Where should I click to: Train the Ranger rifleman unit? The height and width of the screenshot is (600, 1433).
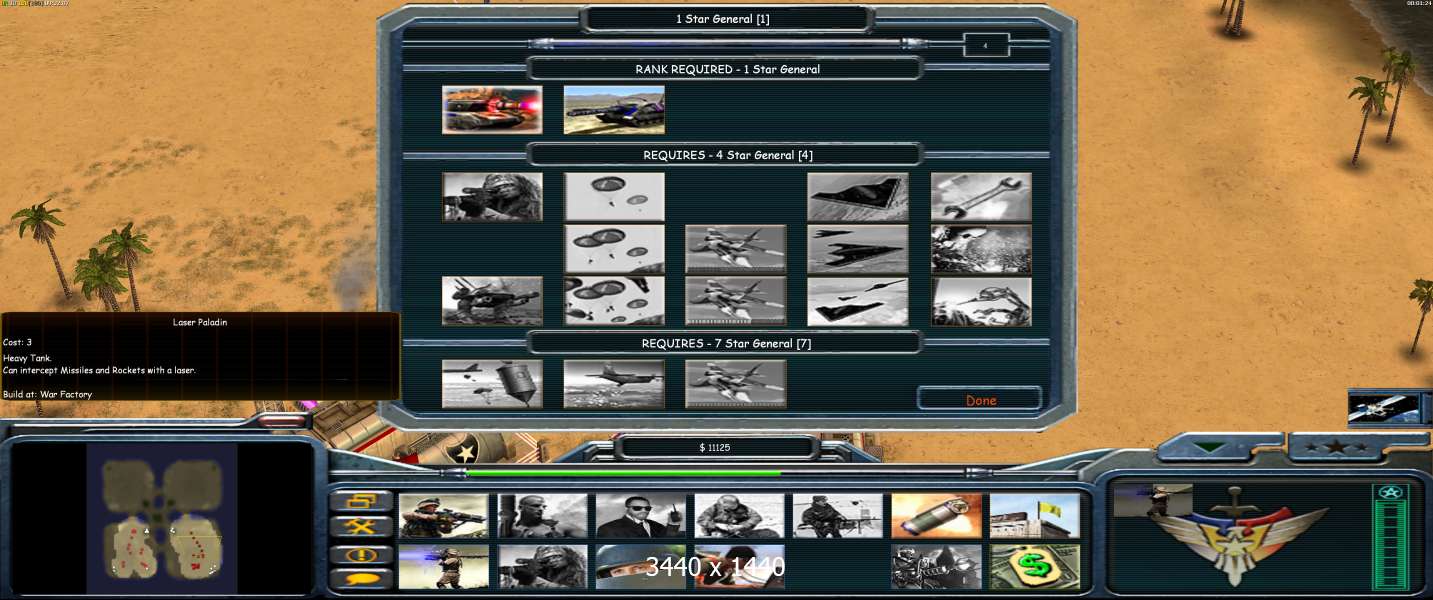point(443,515)
